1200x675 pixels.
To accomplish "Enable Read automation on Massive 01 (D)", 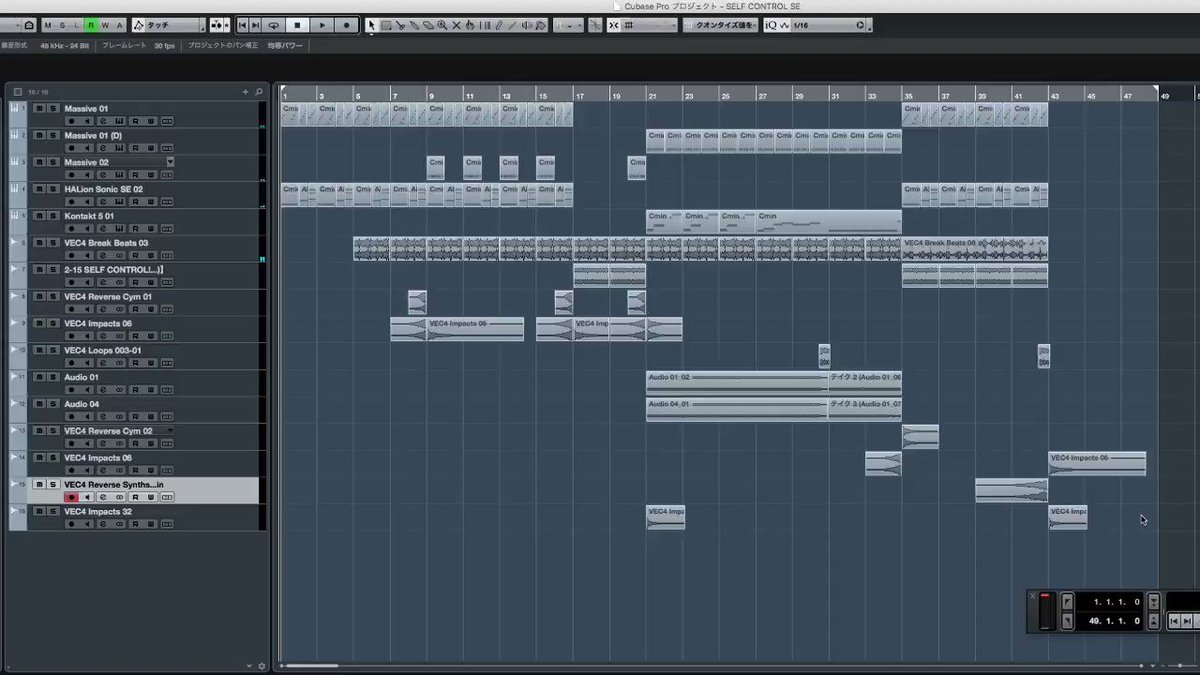I will 135,148.
